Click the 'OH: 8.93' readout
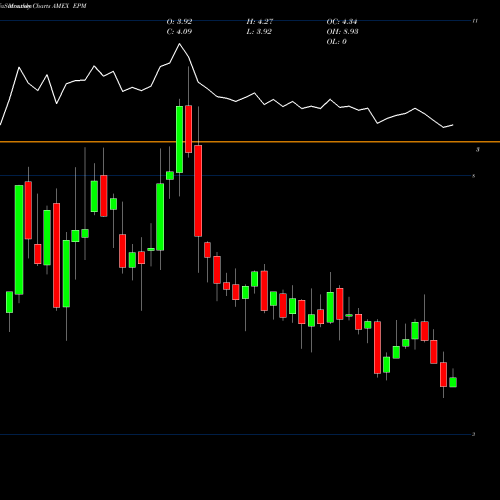The width and height of the screenshot is (500, 500). click(342, 32)
